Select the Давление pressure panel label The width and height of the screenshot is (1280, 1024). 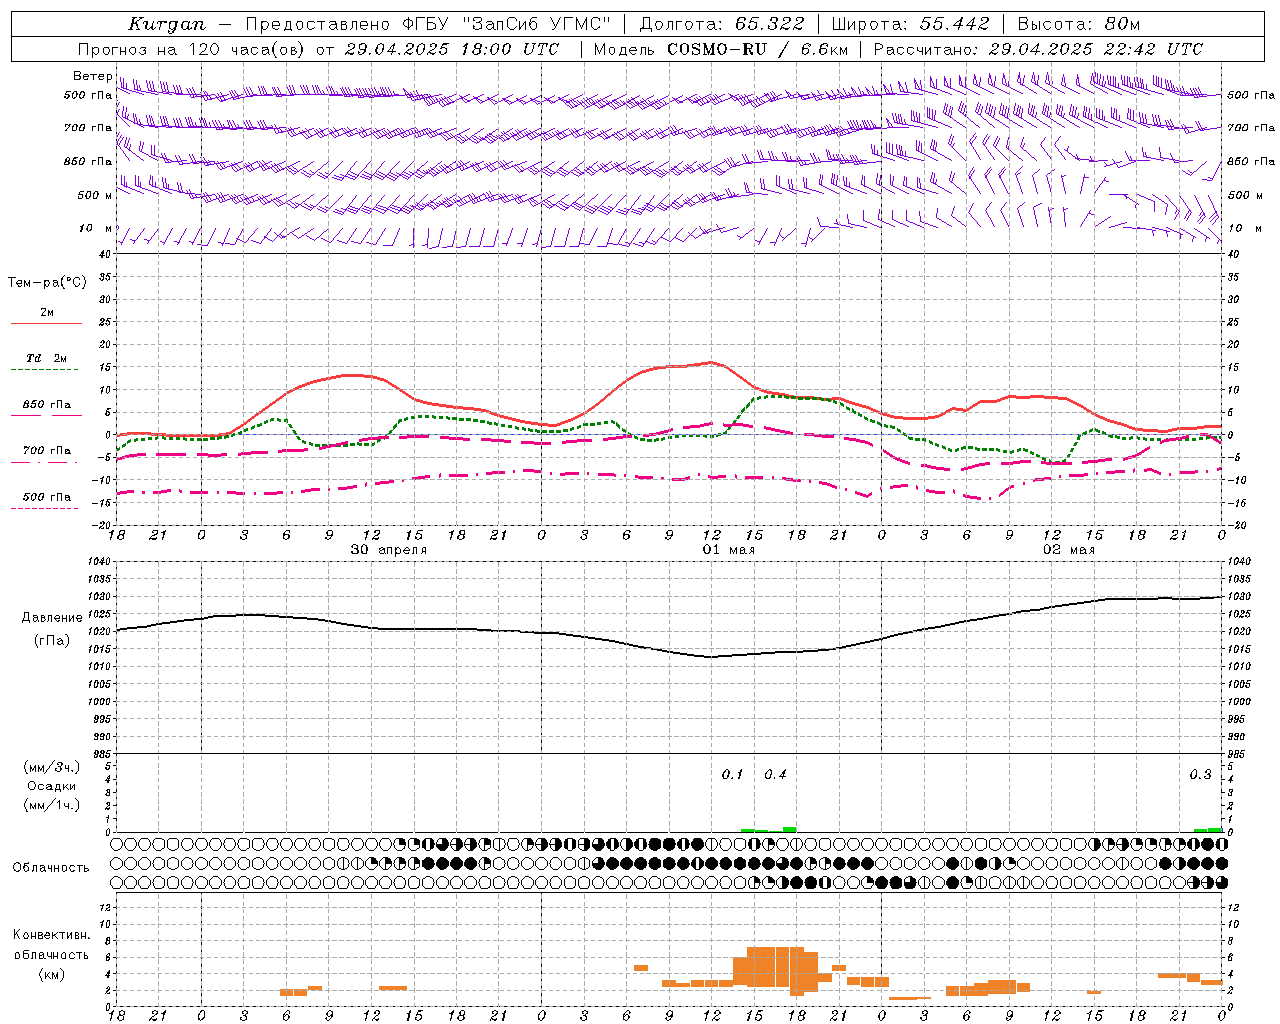(52, 618)
